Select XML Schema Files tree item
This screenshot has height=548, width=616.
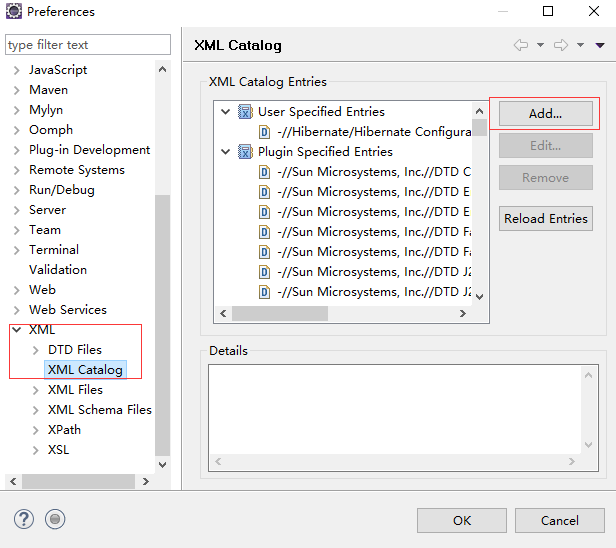pos(100,410)
